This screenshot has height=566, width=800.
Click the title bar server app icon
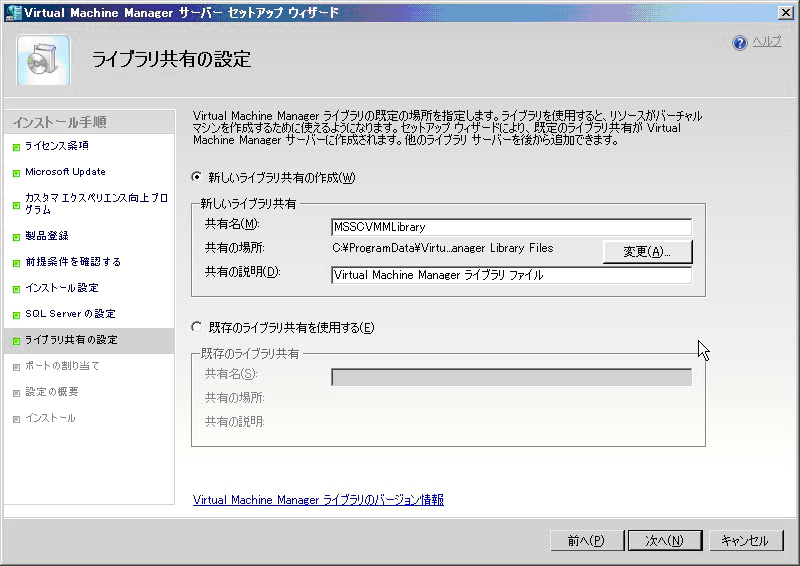[x=12, y=12]
